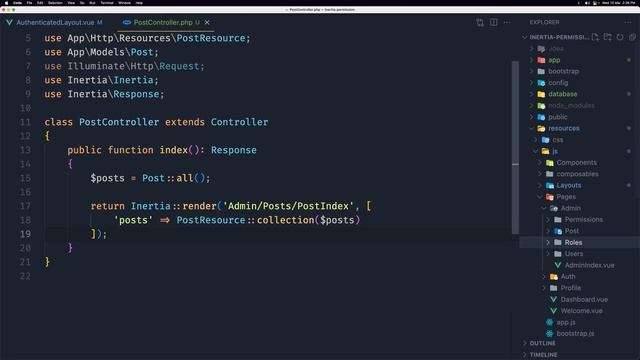Collapse the Pages folder chevron
Viewport: 640px width, 360px height.
pos(540,197)
